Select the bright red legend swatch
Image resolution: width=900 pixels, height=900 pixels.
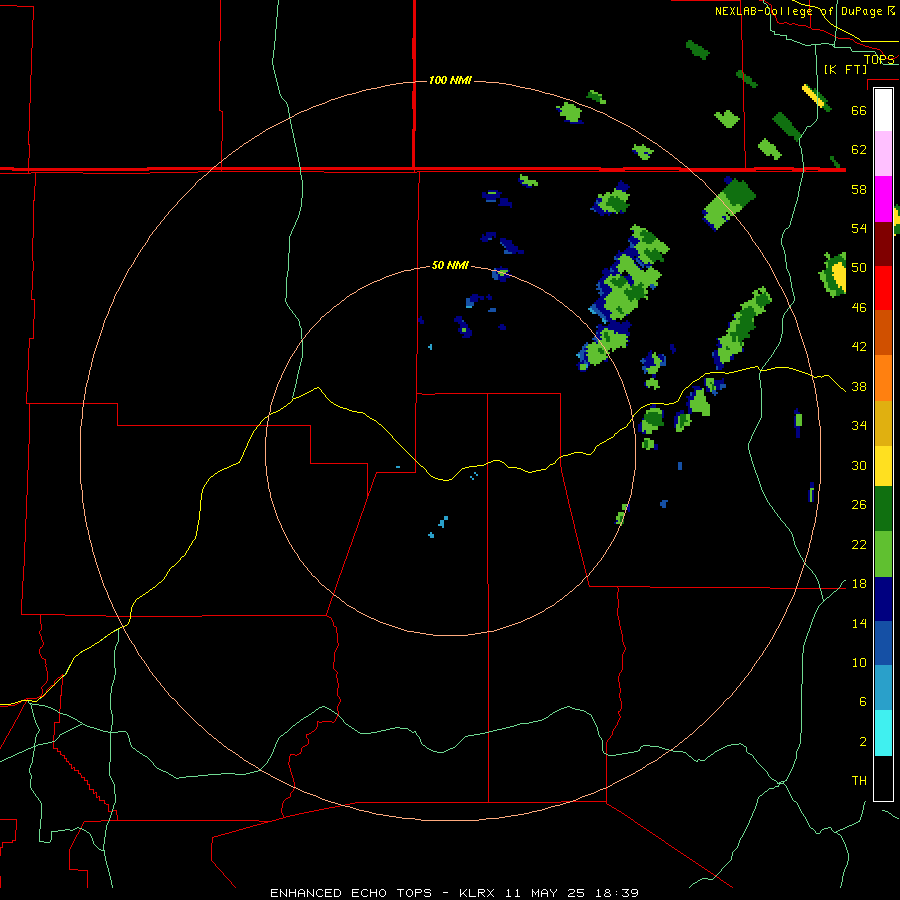[x=883, y=288]
